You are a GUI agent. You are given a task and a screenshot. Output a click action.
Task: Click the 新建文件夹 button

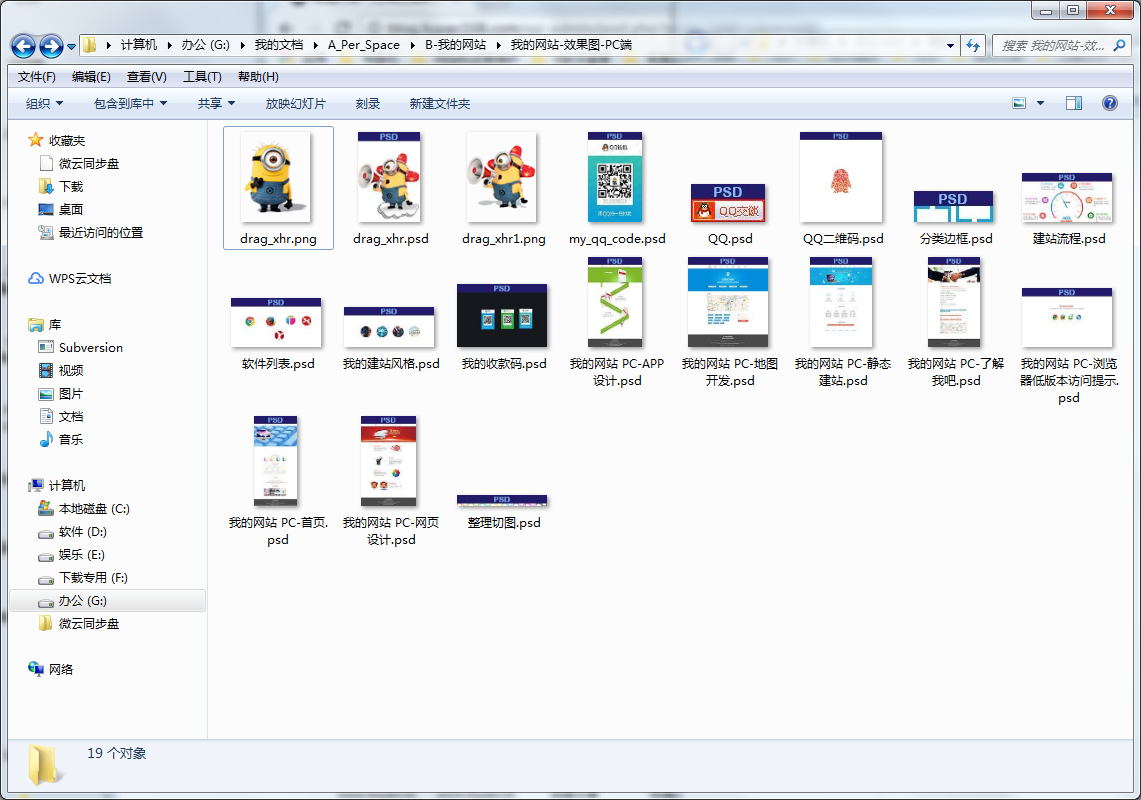tap(439, 103)
